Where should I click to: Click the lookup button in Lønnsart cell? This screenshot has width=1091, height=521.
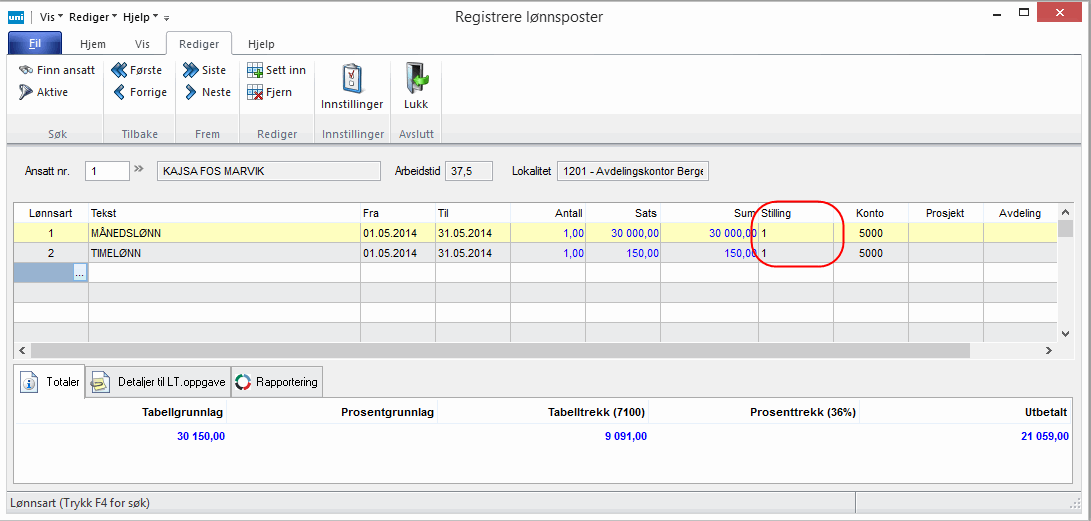pos(80,273)
